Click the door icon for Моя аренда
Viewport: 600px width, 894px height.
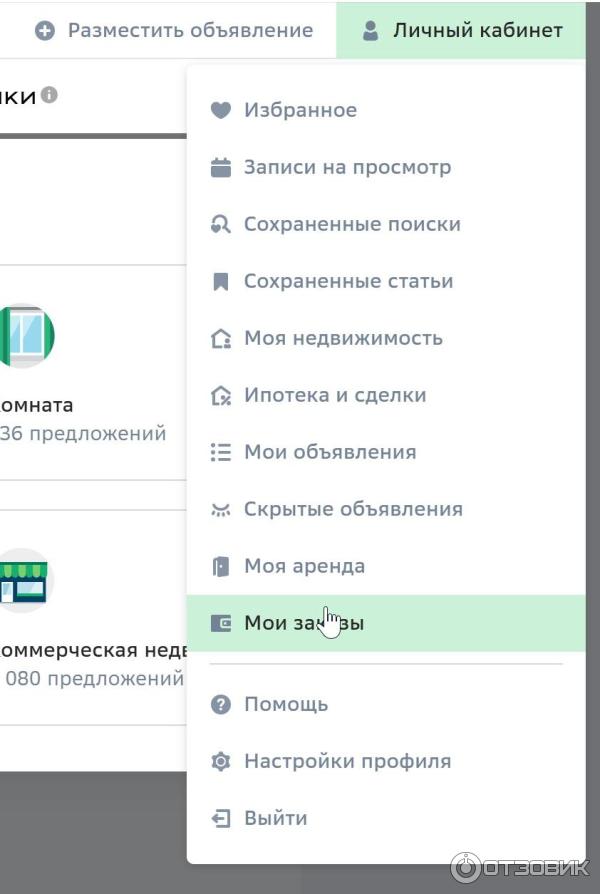(221, 567)
